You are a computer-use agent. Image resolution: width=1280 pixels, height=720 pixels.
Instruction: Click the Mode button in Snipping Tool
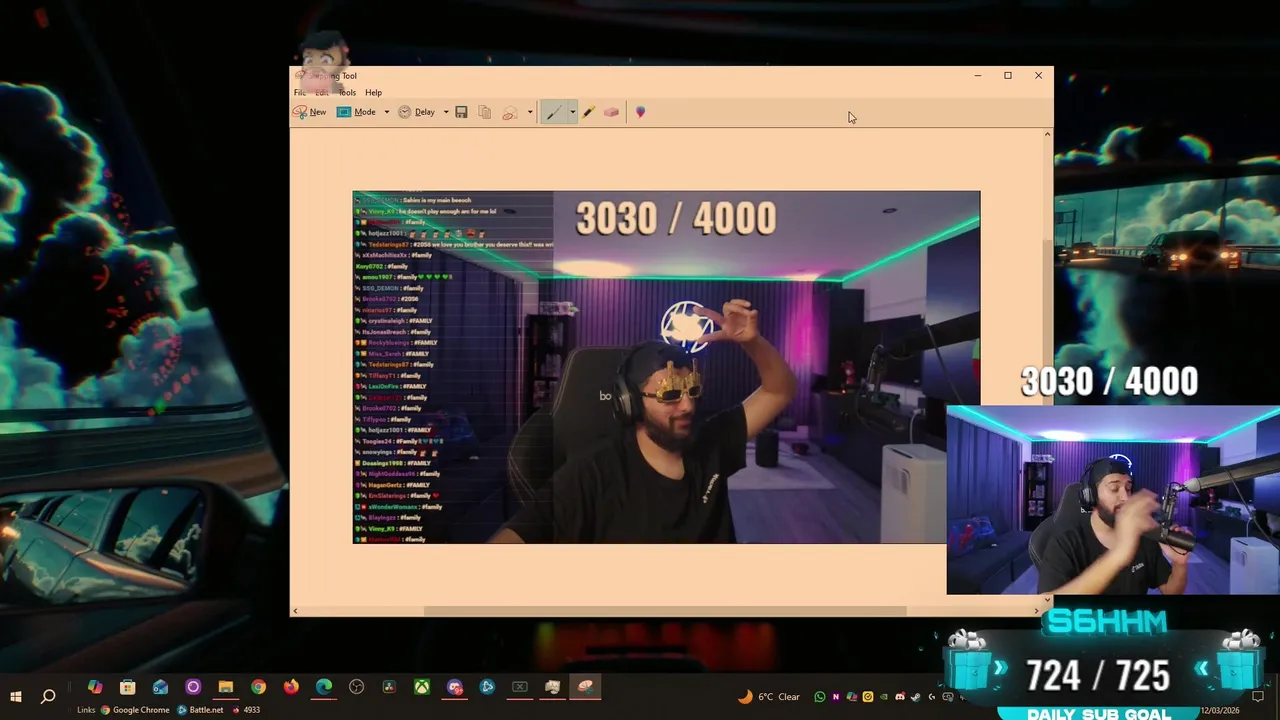356,112
